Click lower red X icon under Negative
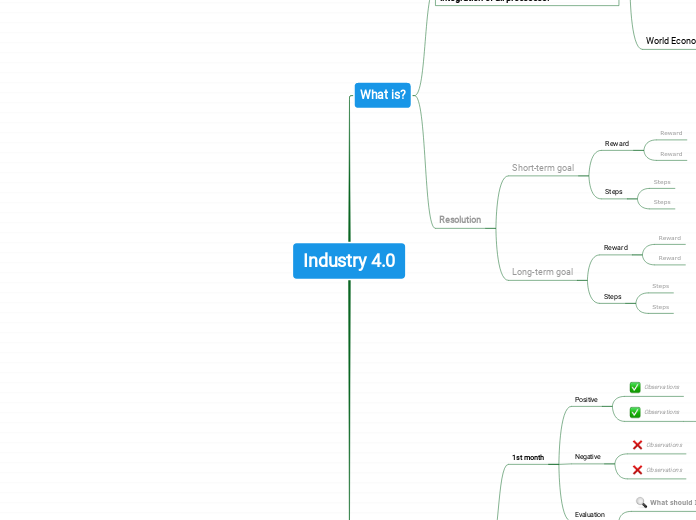696x520 pixels. click(x=637, y=470)
